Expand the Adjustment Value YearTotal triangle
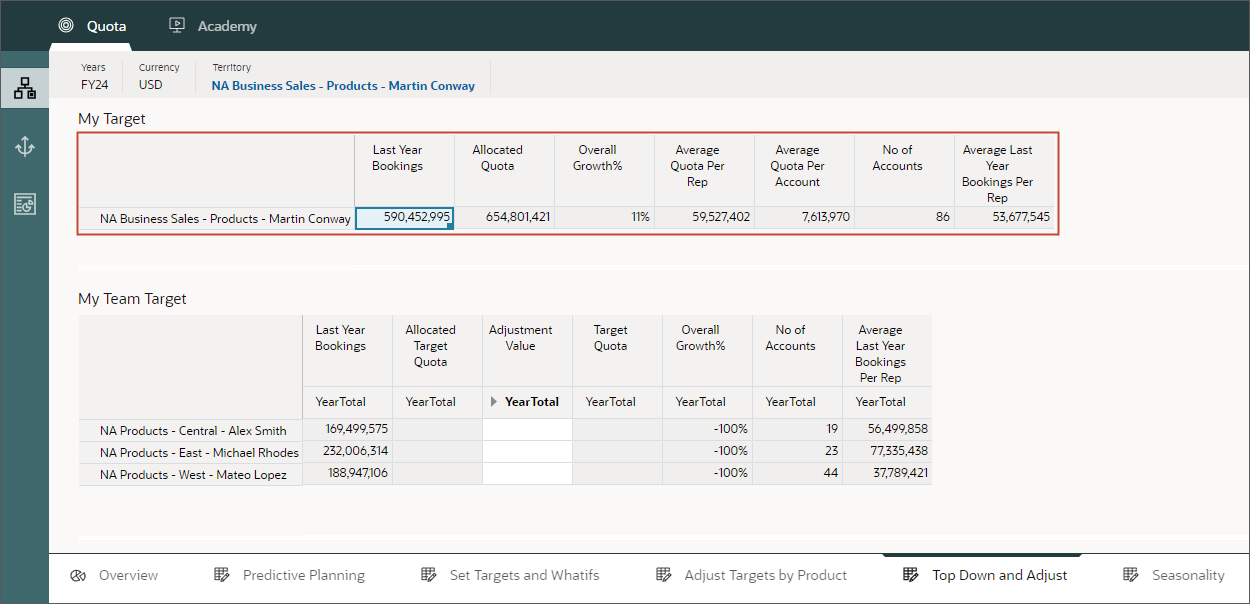The height and width of the screenshot is (604, 1250). pyautogui.click(x=494, y=402)
